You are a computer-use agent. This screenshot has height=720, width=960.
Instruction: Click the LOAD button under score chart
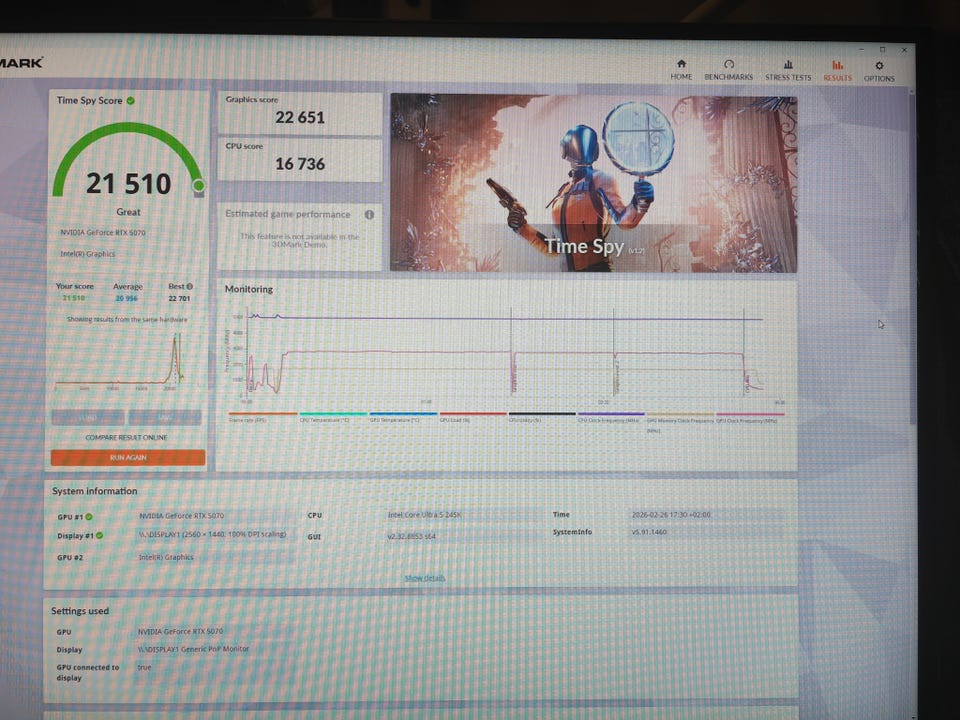click(x=88, y=418)
